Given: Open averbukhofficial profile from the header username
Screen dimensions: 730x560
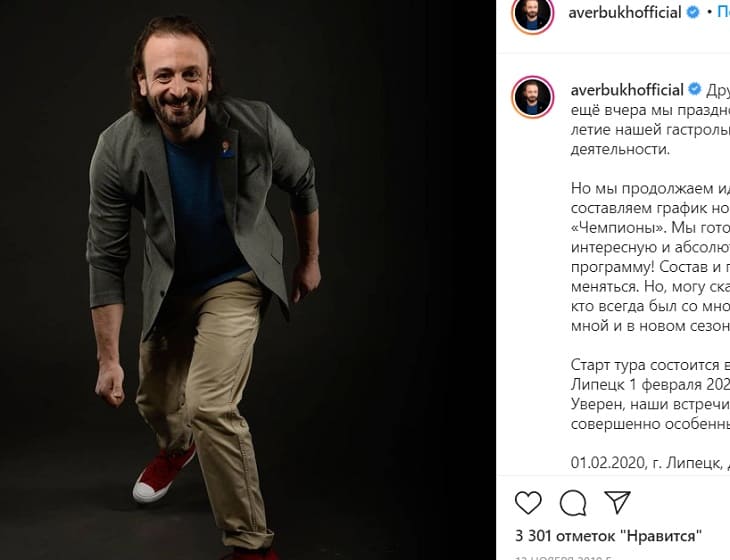Looking at the screenshot, I should (x=626, y=13).
